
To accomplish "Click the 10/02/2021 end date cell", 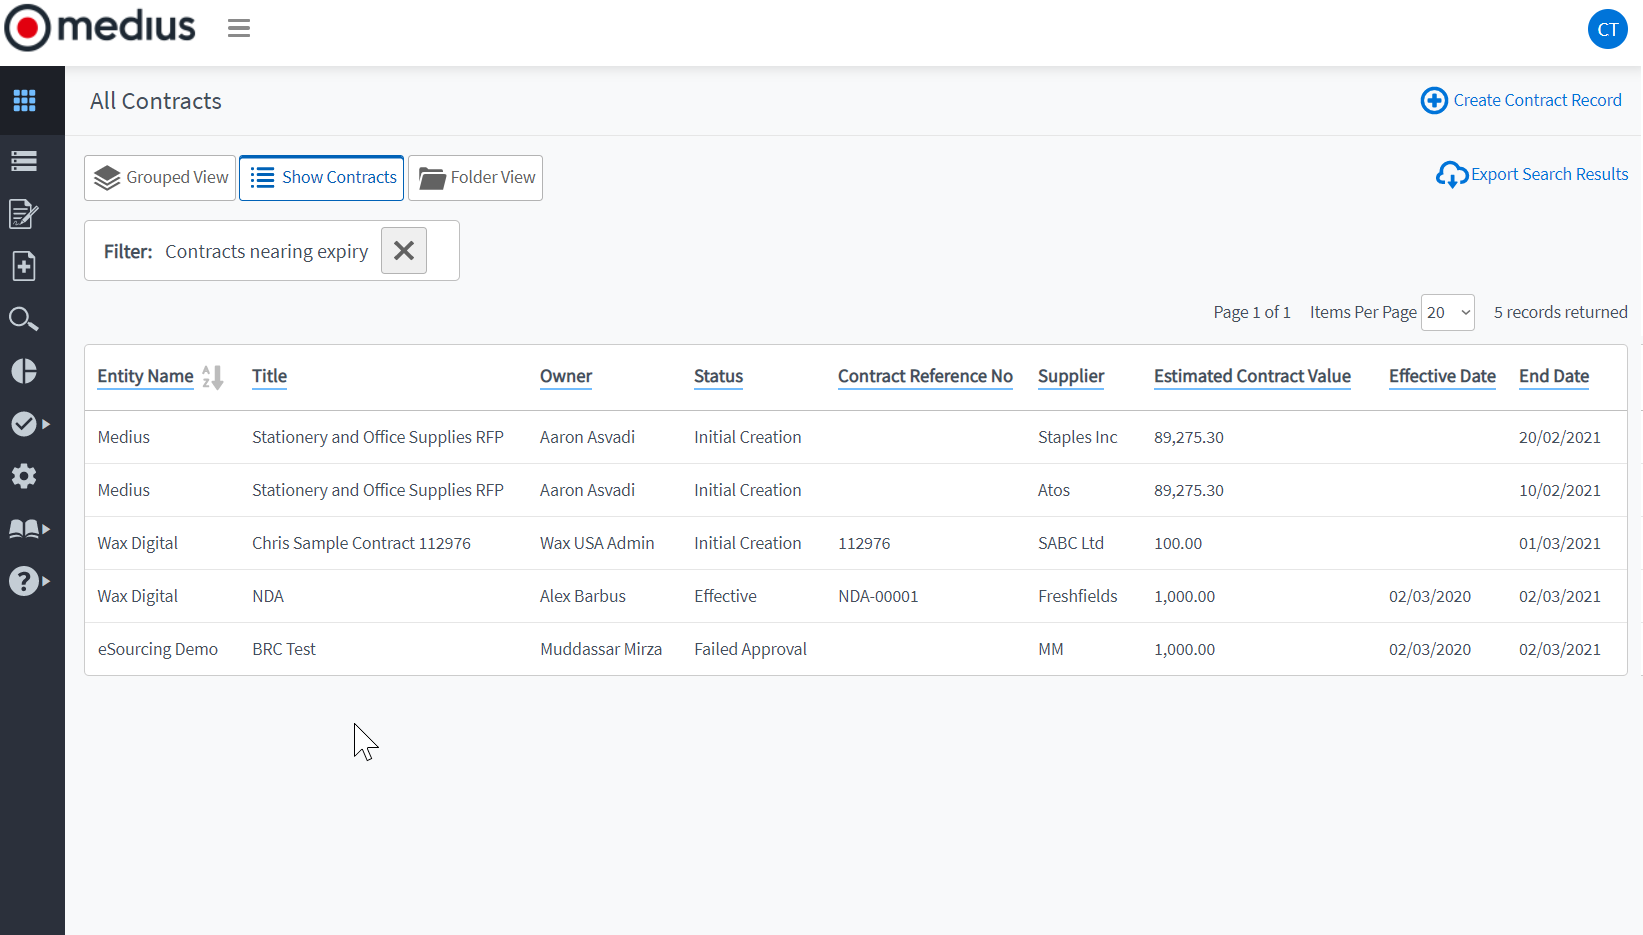I will 1560,490.
